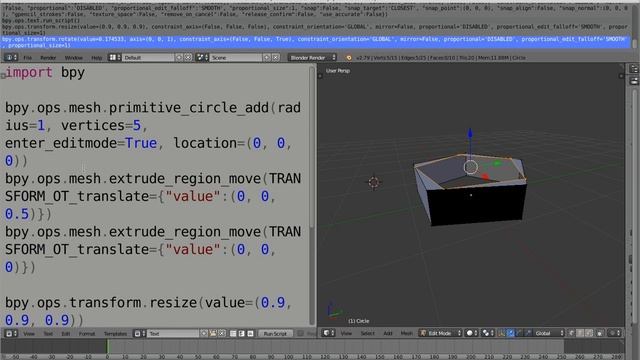Open the text editor View menu
This screenshot has height=360, width=640.
tap(29, 334)
